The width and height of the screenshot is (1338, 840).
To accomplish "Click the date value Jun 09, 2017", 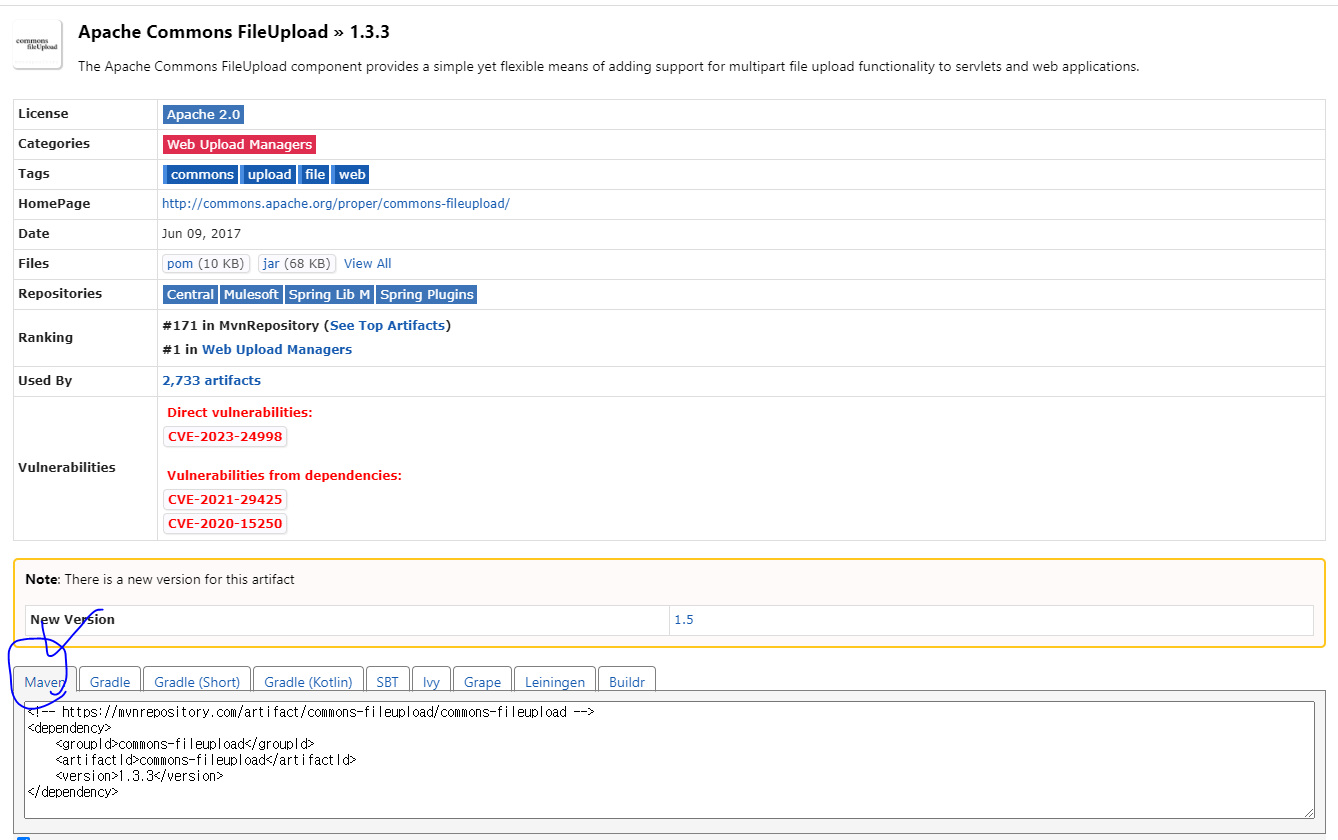I will click(x=201, y=233).
